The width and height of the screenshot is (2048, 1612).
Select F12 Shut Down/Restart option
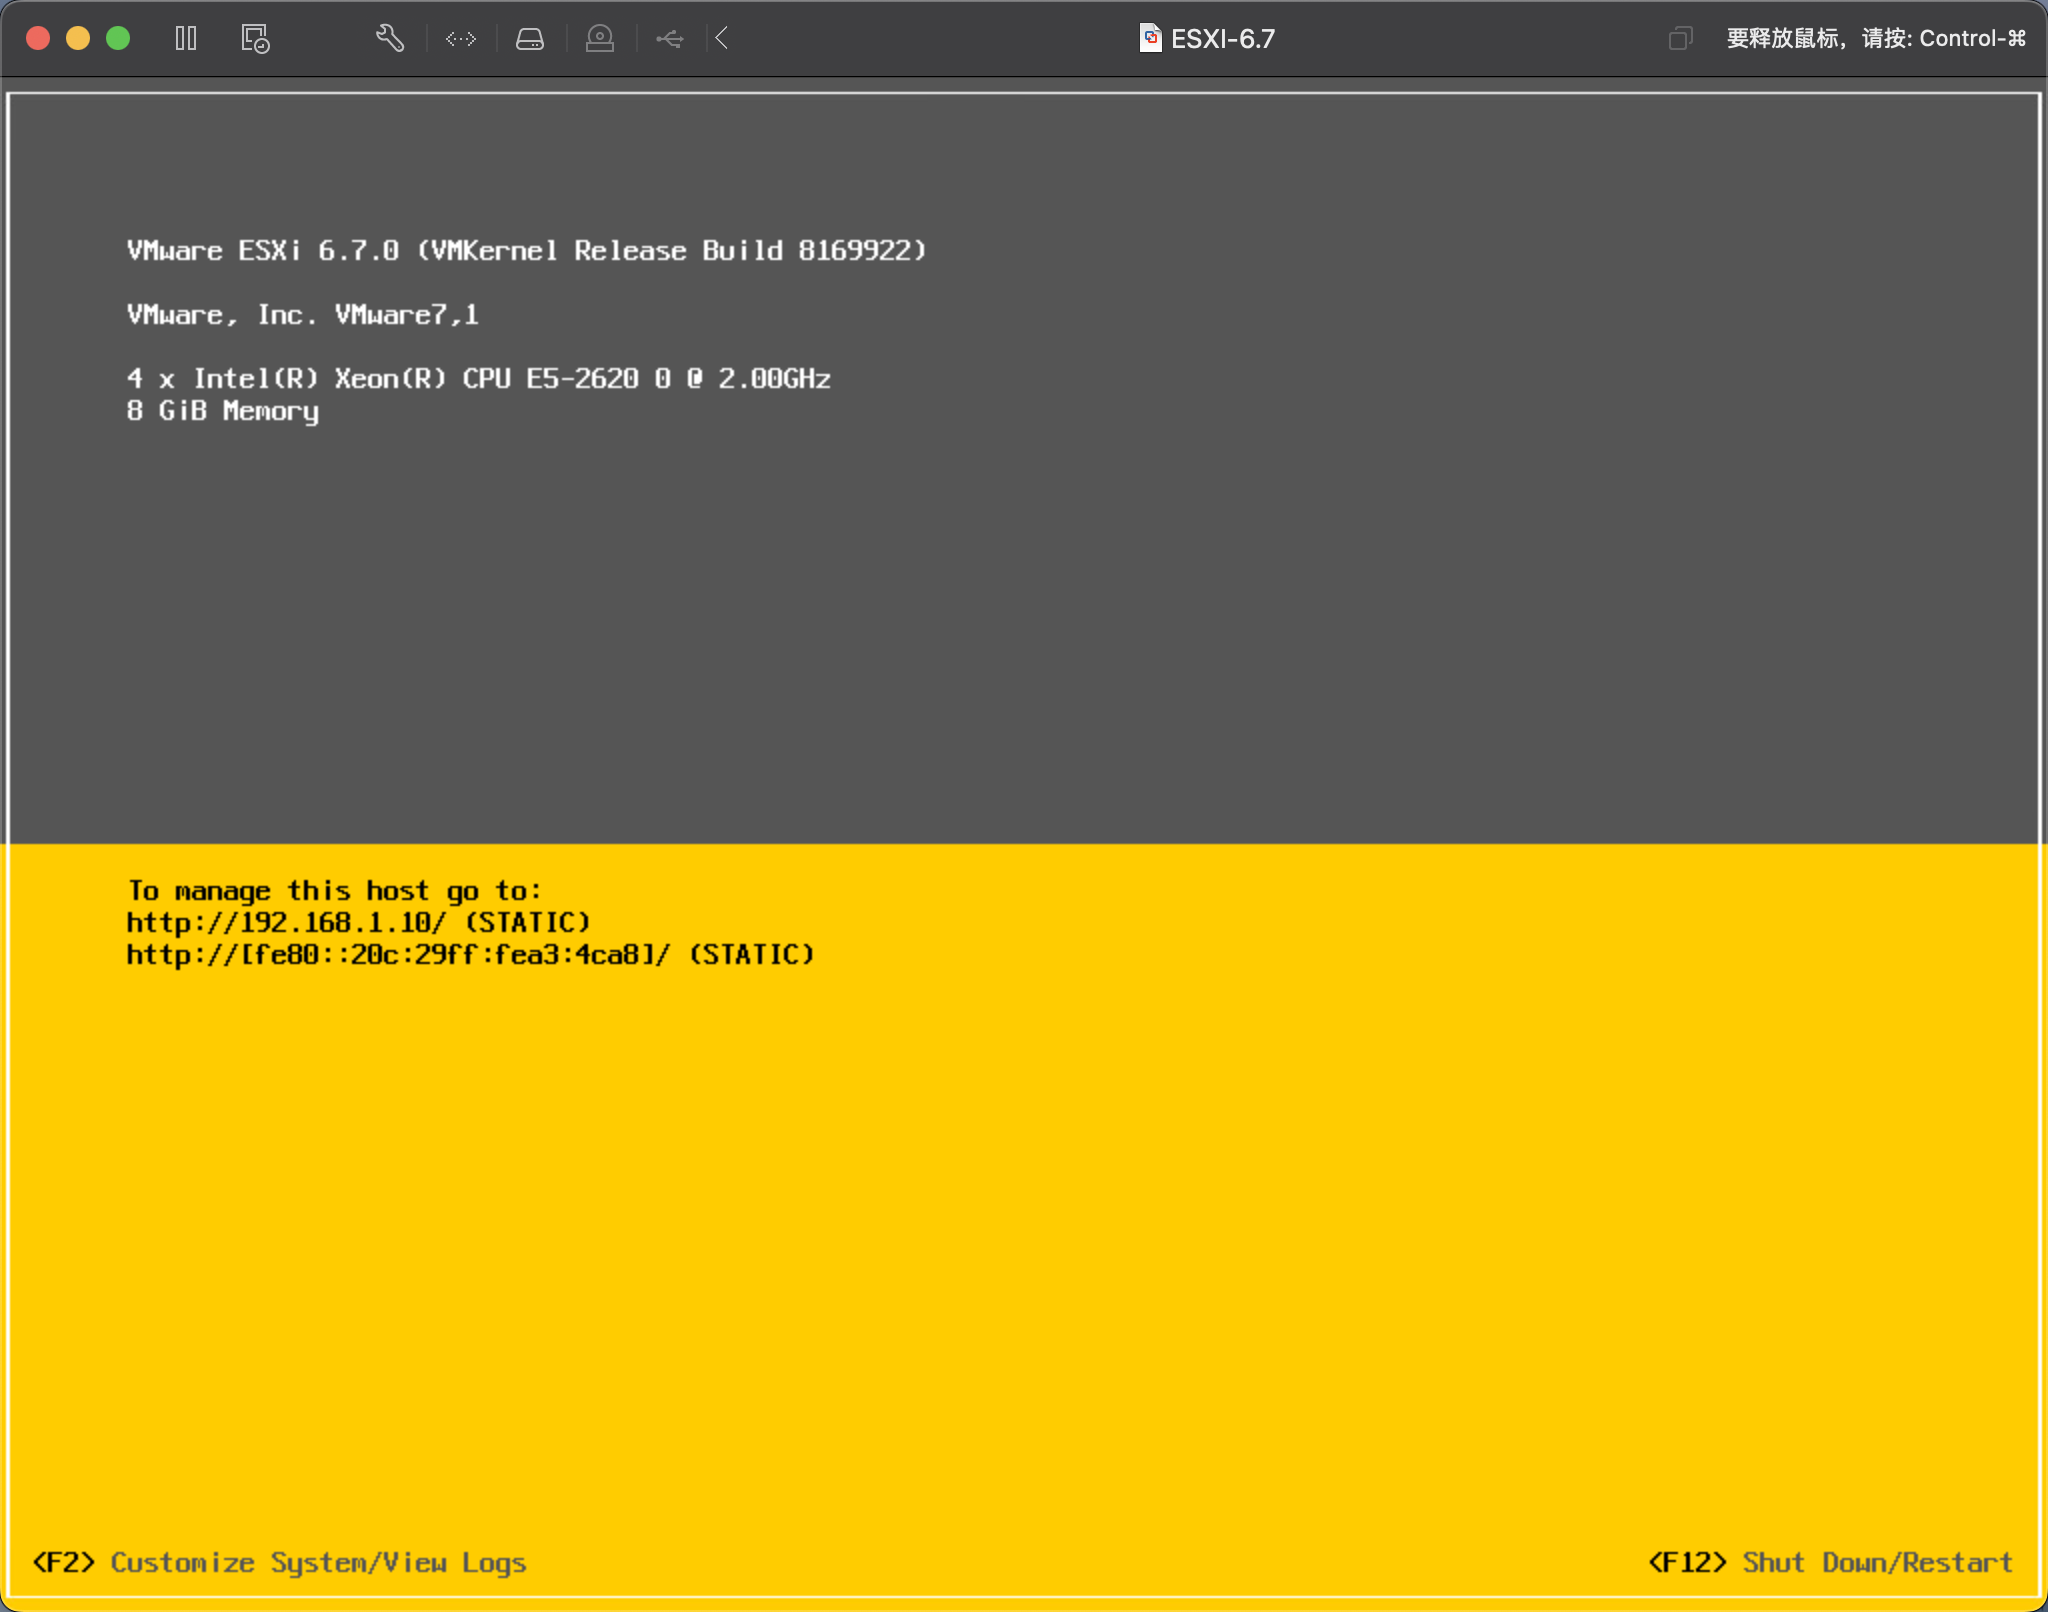(x=1830, y=1562)
